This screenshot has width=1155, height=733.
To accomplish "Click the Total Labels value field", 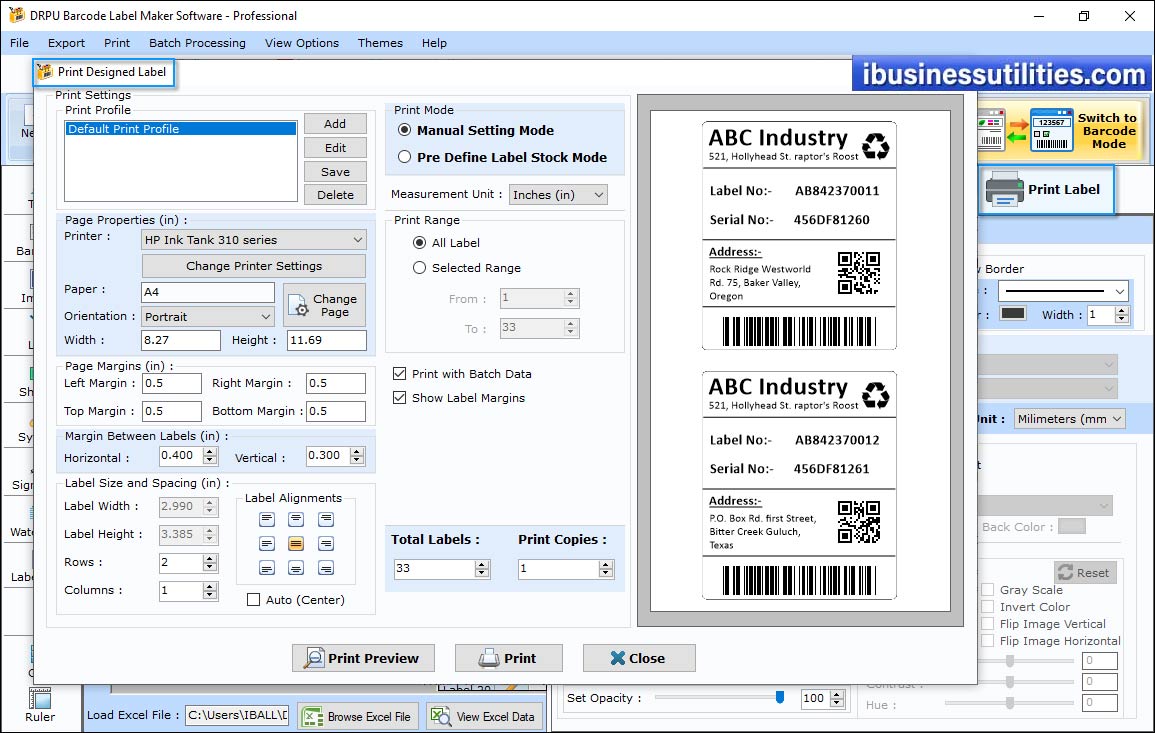I will (x=434, y=569).
